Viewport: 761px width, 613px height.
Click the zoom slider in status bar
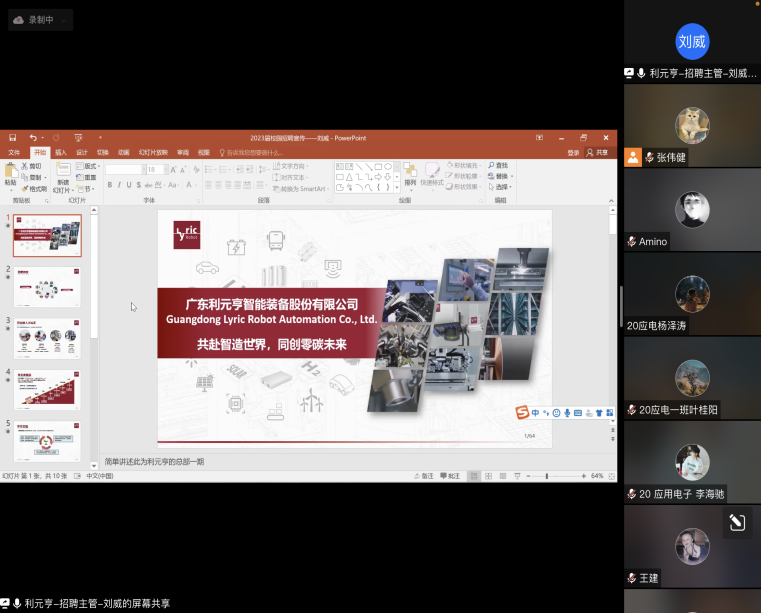click(545, 476)
